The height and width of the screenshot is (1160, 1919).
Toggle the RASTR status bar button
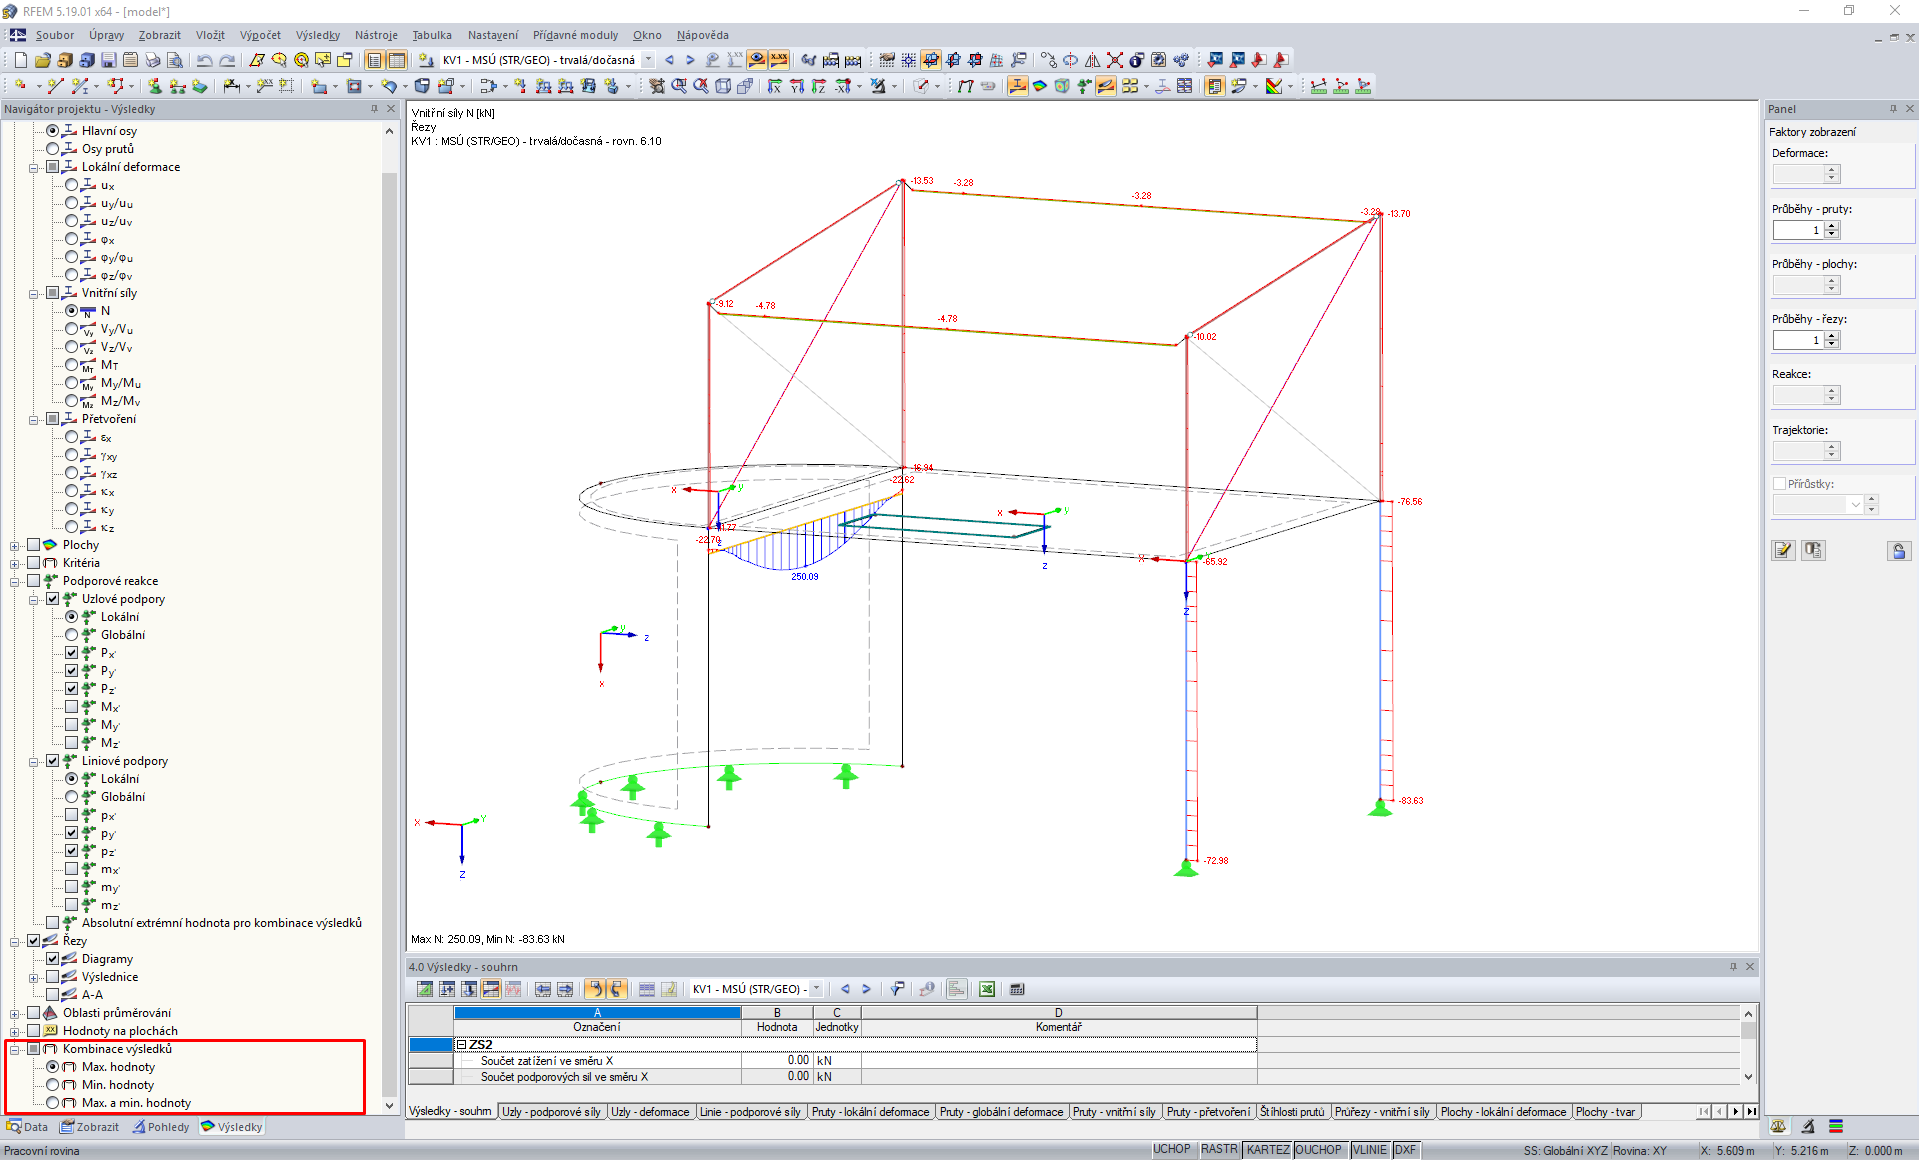1219,1150
